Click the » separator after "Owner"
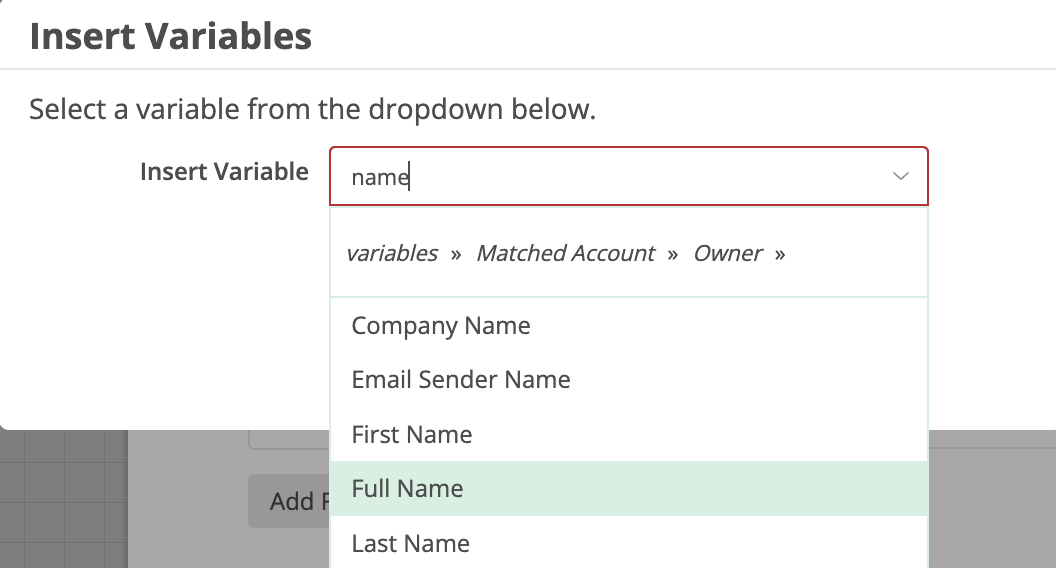The height and width of the screenshot is (568, 1056). click(780, 254)
